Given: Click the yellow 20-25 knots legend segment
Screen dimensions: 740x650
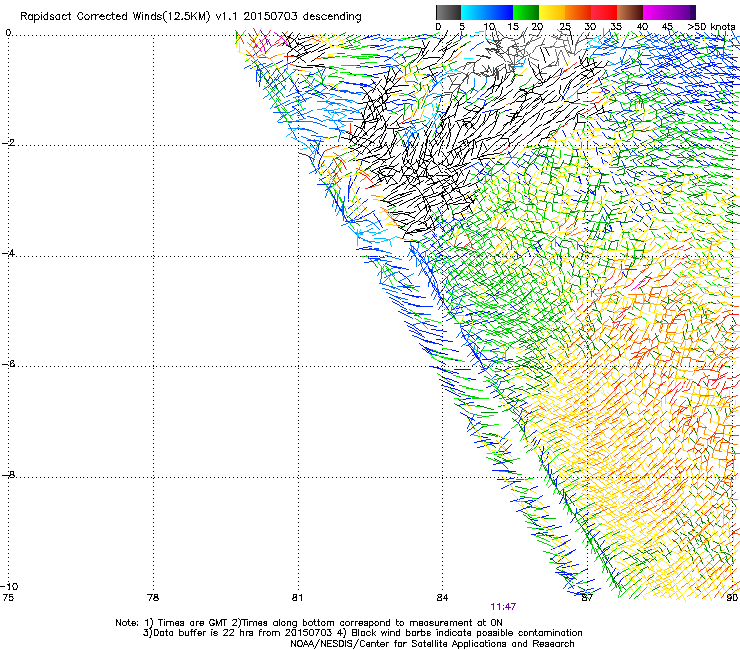Looking at the screenshot, I should tap(552, 12).
